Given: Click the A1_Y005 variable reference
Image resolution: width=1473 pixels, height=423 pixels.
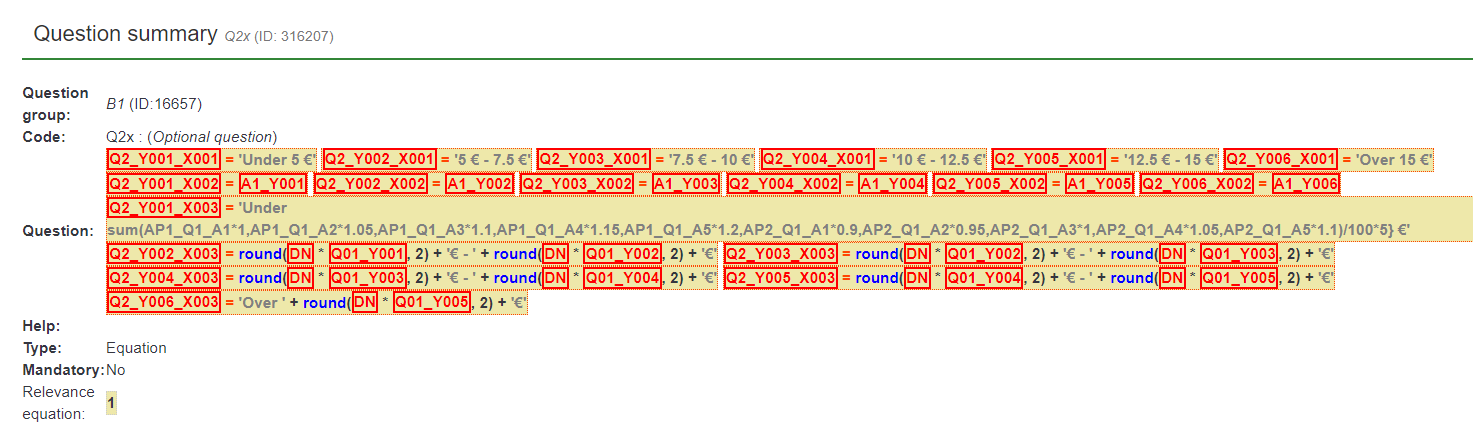Looking at the screenshot, I should click(1099, 184).
